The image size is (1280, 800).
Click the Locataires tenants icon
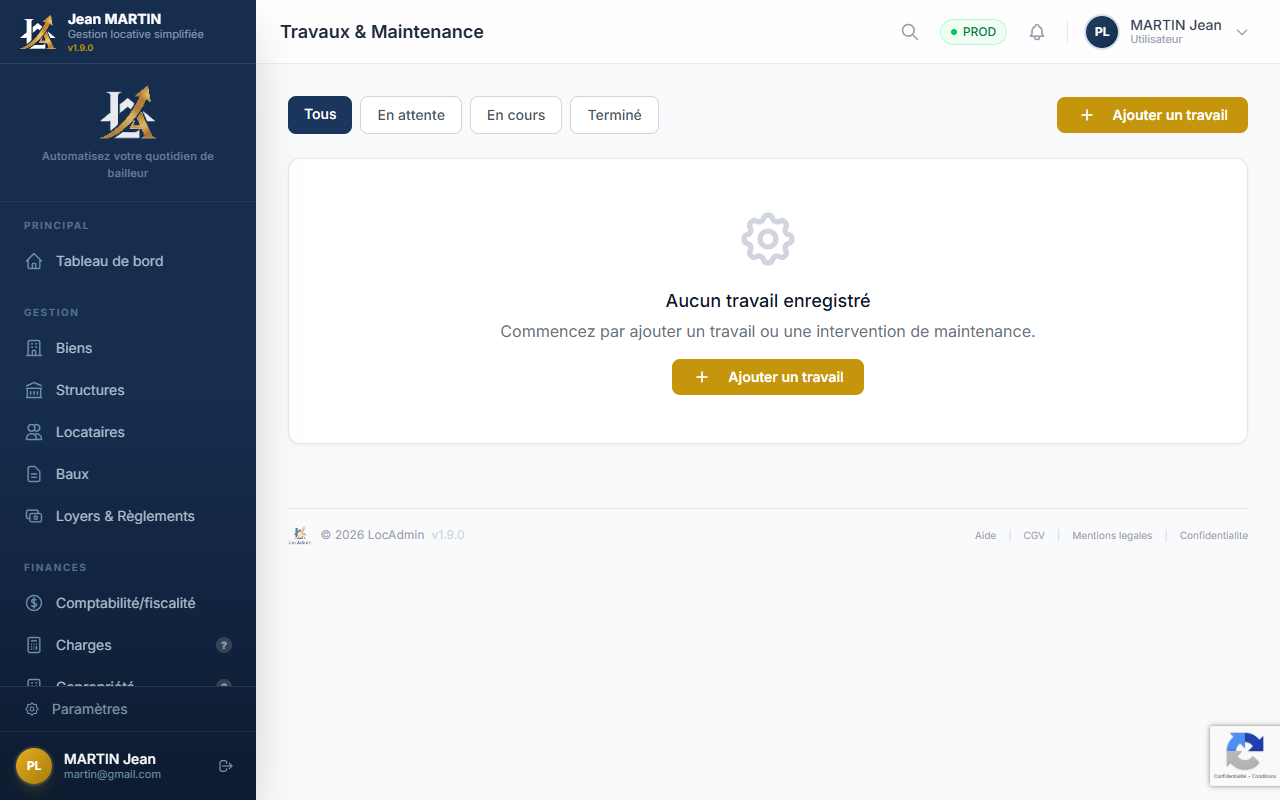[x=34, y=432]
